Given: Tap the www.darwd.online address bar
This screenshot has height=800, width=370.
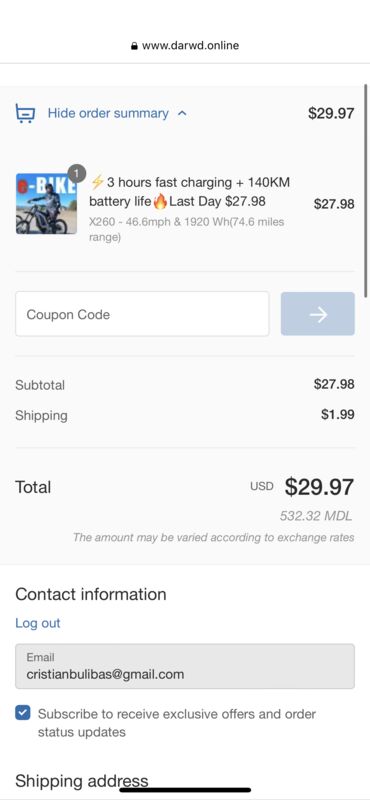Looking at the screenshot, I should tap(185, 45).
